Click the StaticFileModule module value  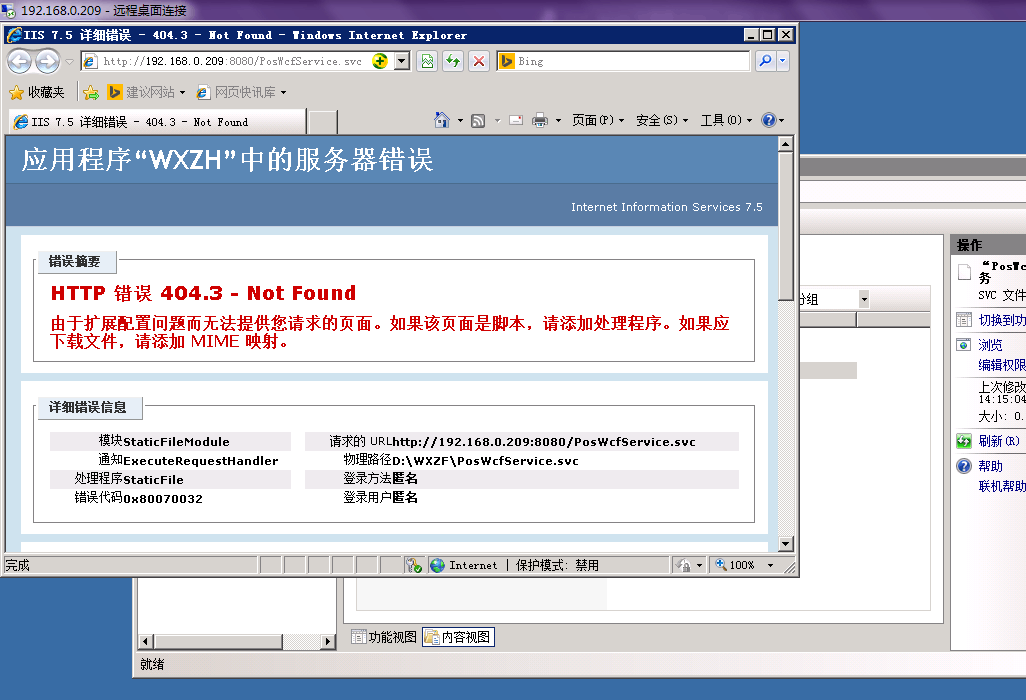point(176,442)
